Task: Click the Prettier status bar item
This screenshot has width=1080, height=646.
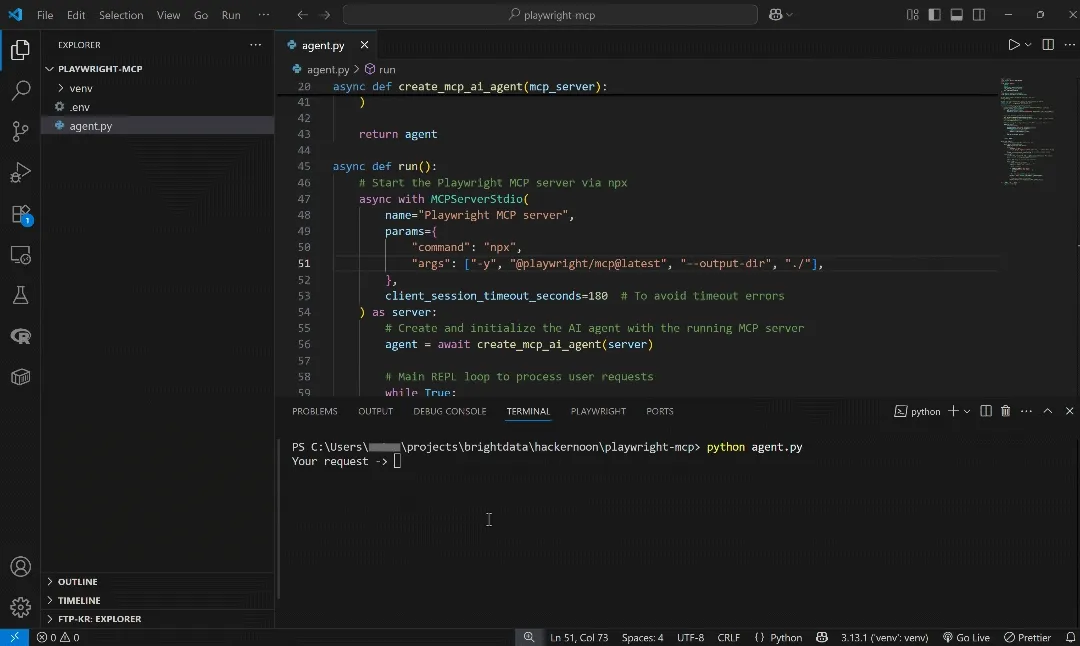Action: pyautogui.click(x=1027, y=637)
